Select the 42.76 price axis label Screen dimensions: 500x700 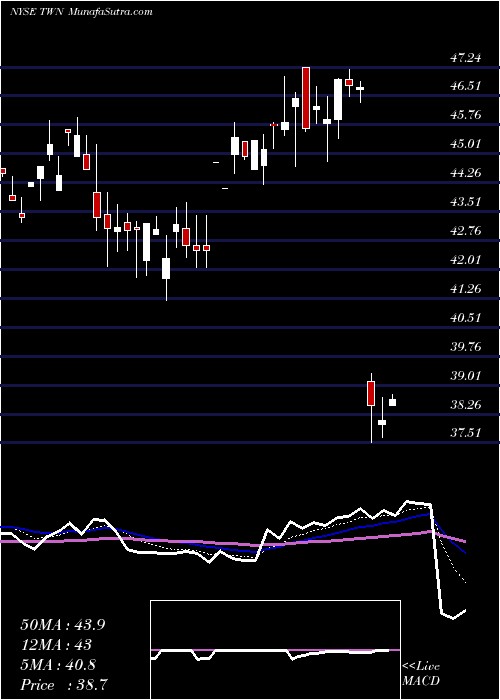[x=466, y=231]
